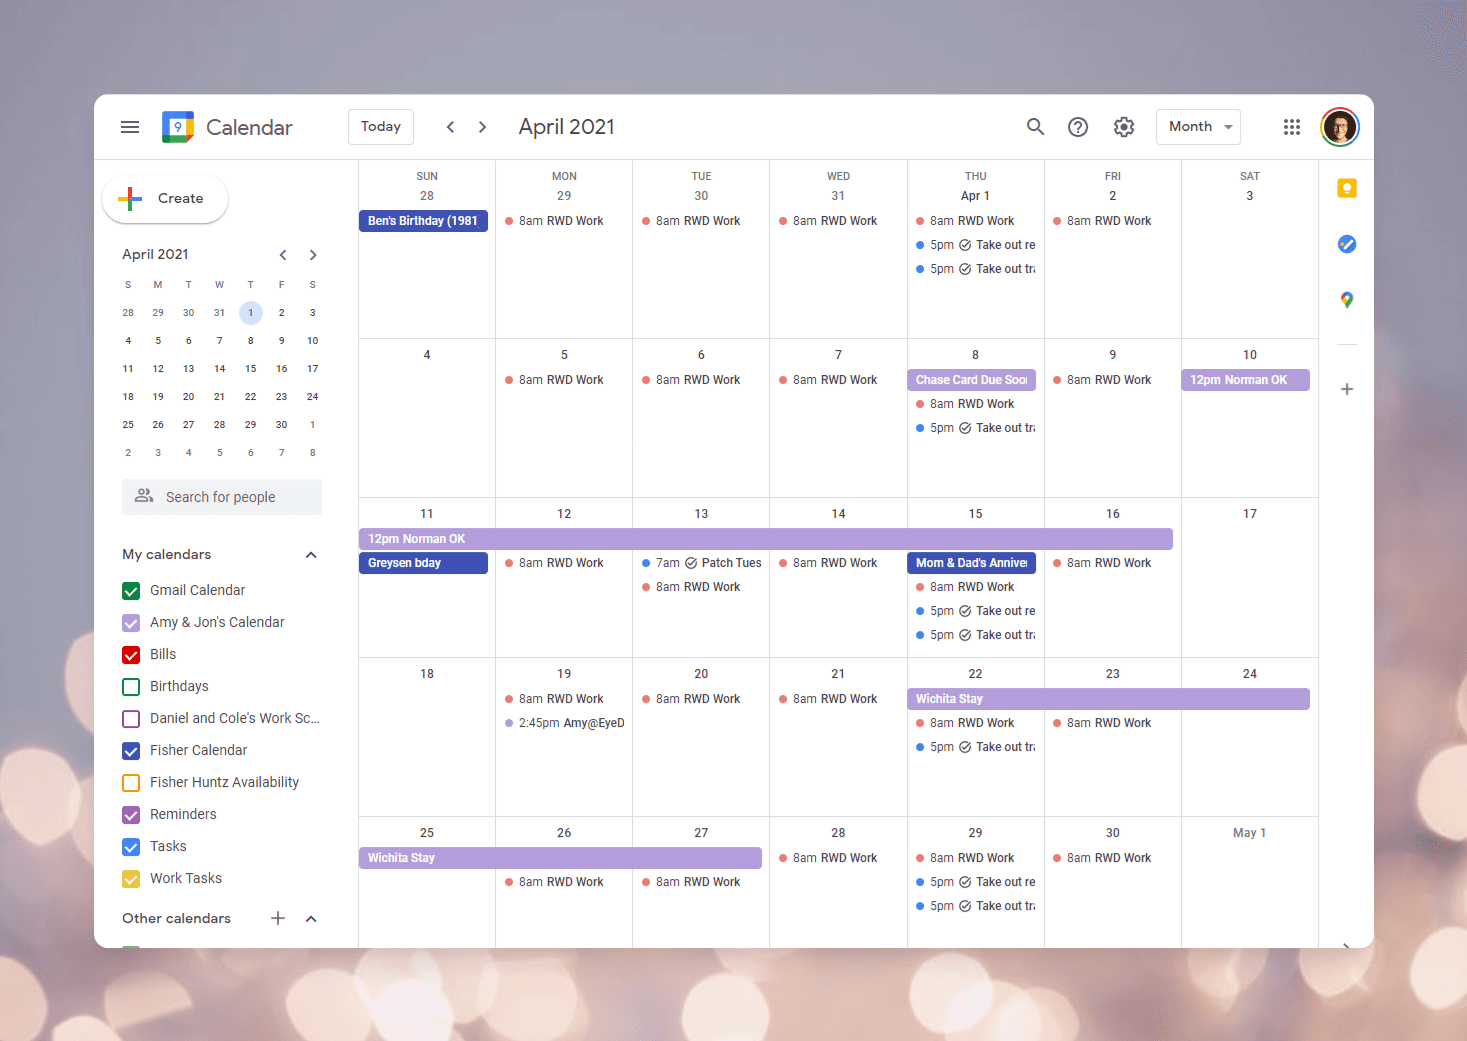Collapse the My calendars section

click(x=311, y=554)
